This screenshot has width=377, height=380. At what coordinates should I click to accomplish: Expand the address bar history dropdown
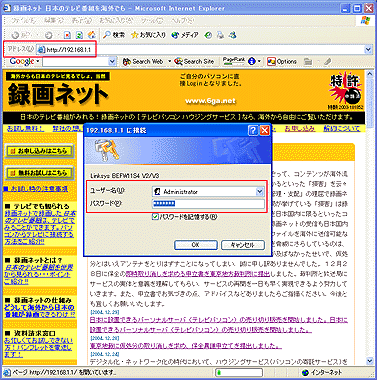(368, 49)
